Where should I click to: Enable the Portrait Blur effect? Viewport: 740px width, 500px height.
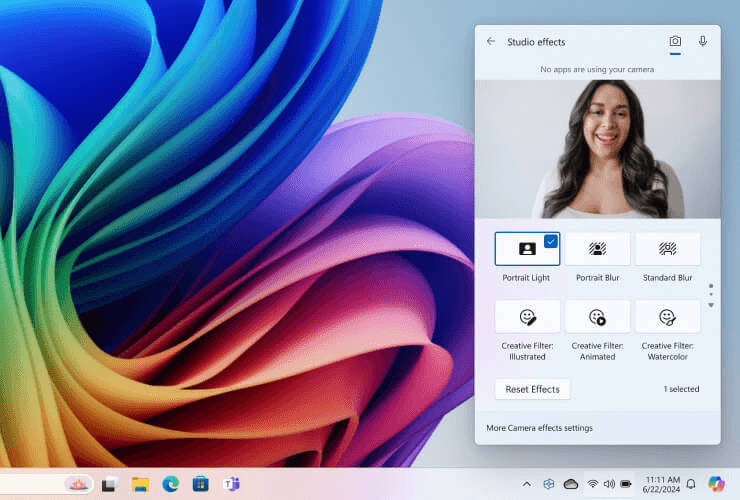point(597,249)
